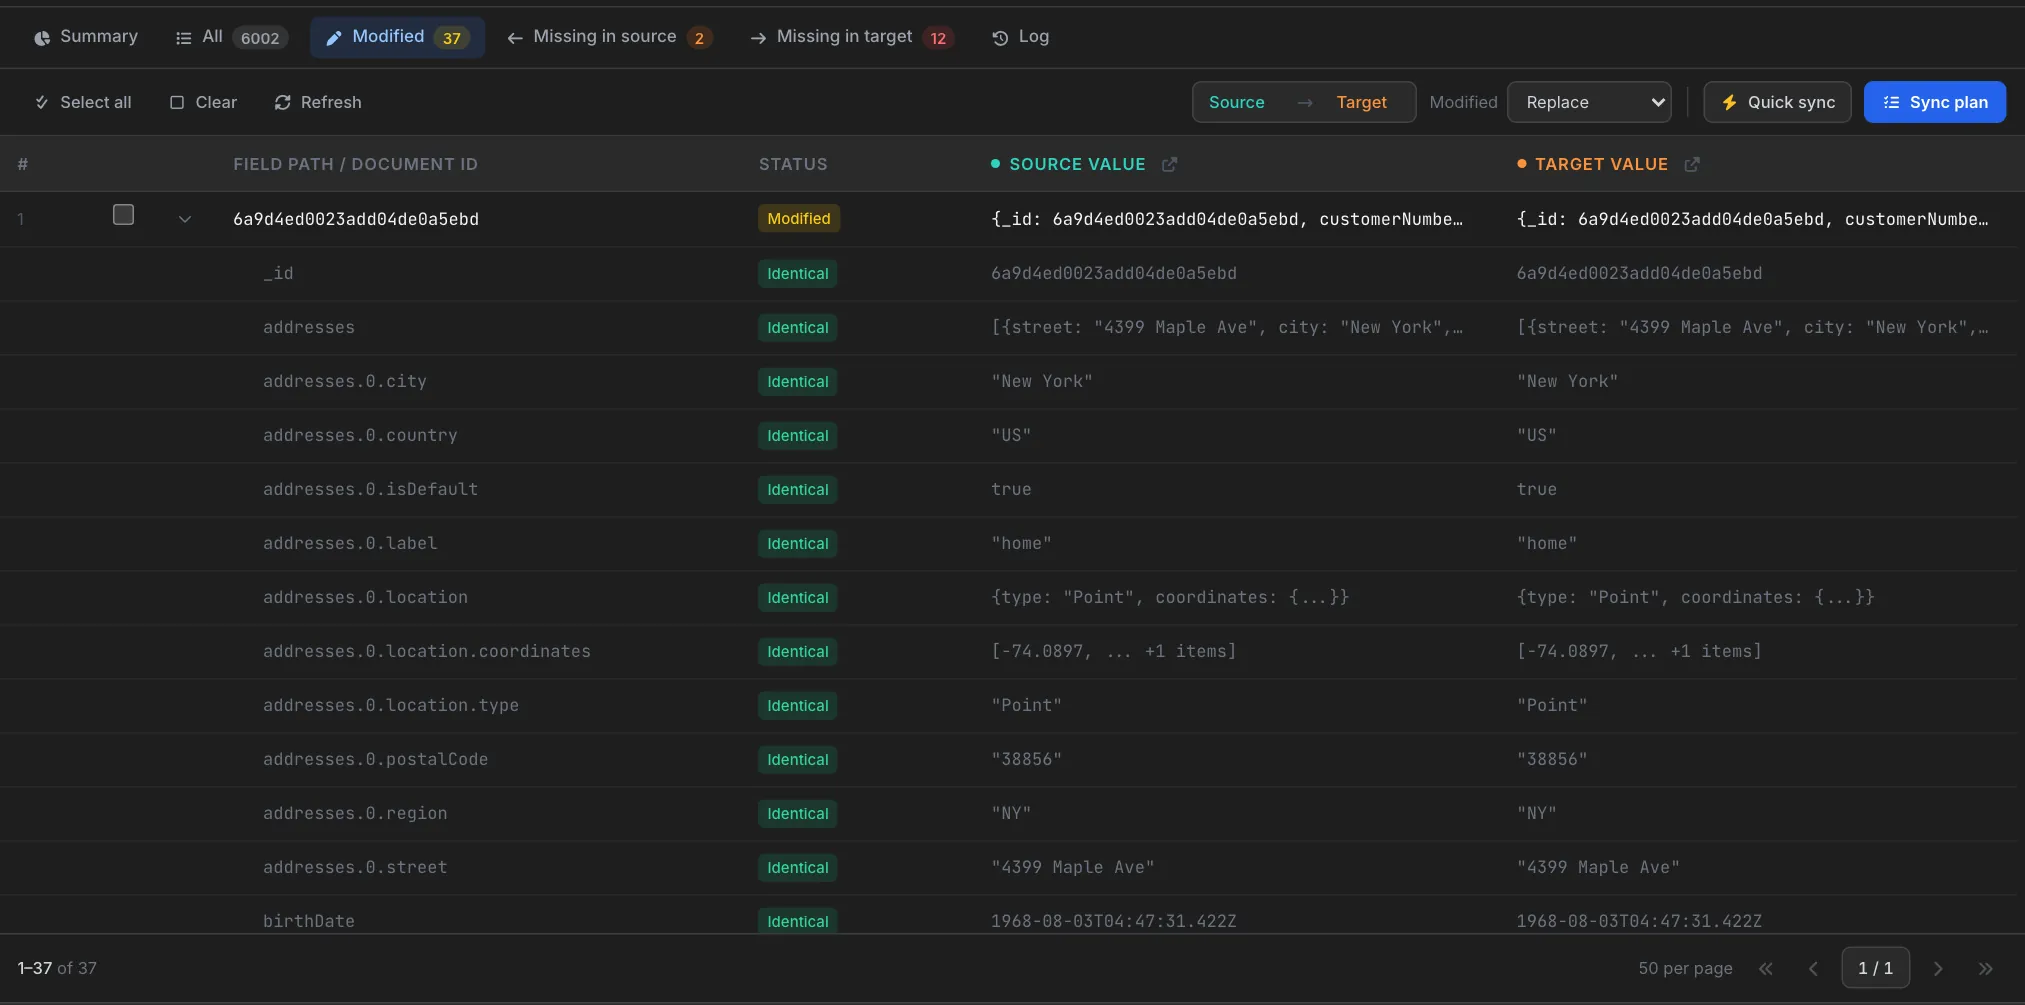Click FIELD PATH / DOCUMENT ID header
2025x1005 pixels.
coord(355,164)
